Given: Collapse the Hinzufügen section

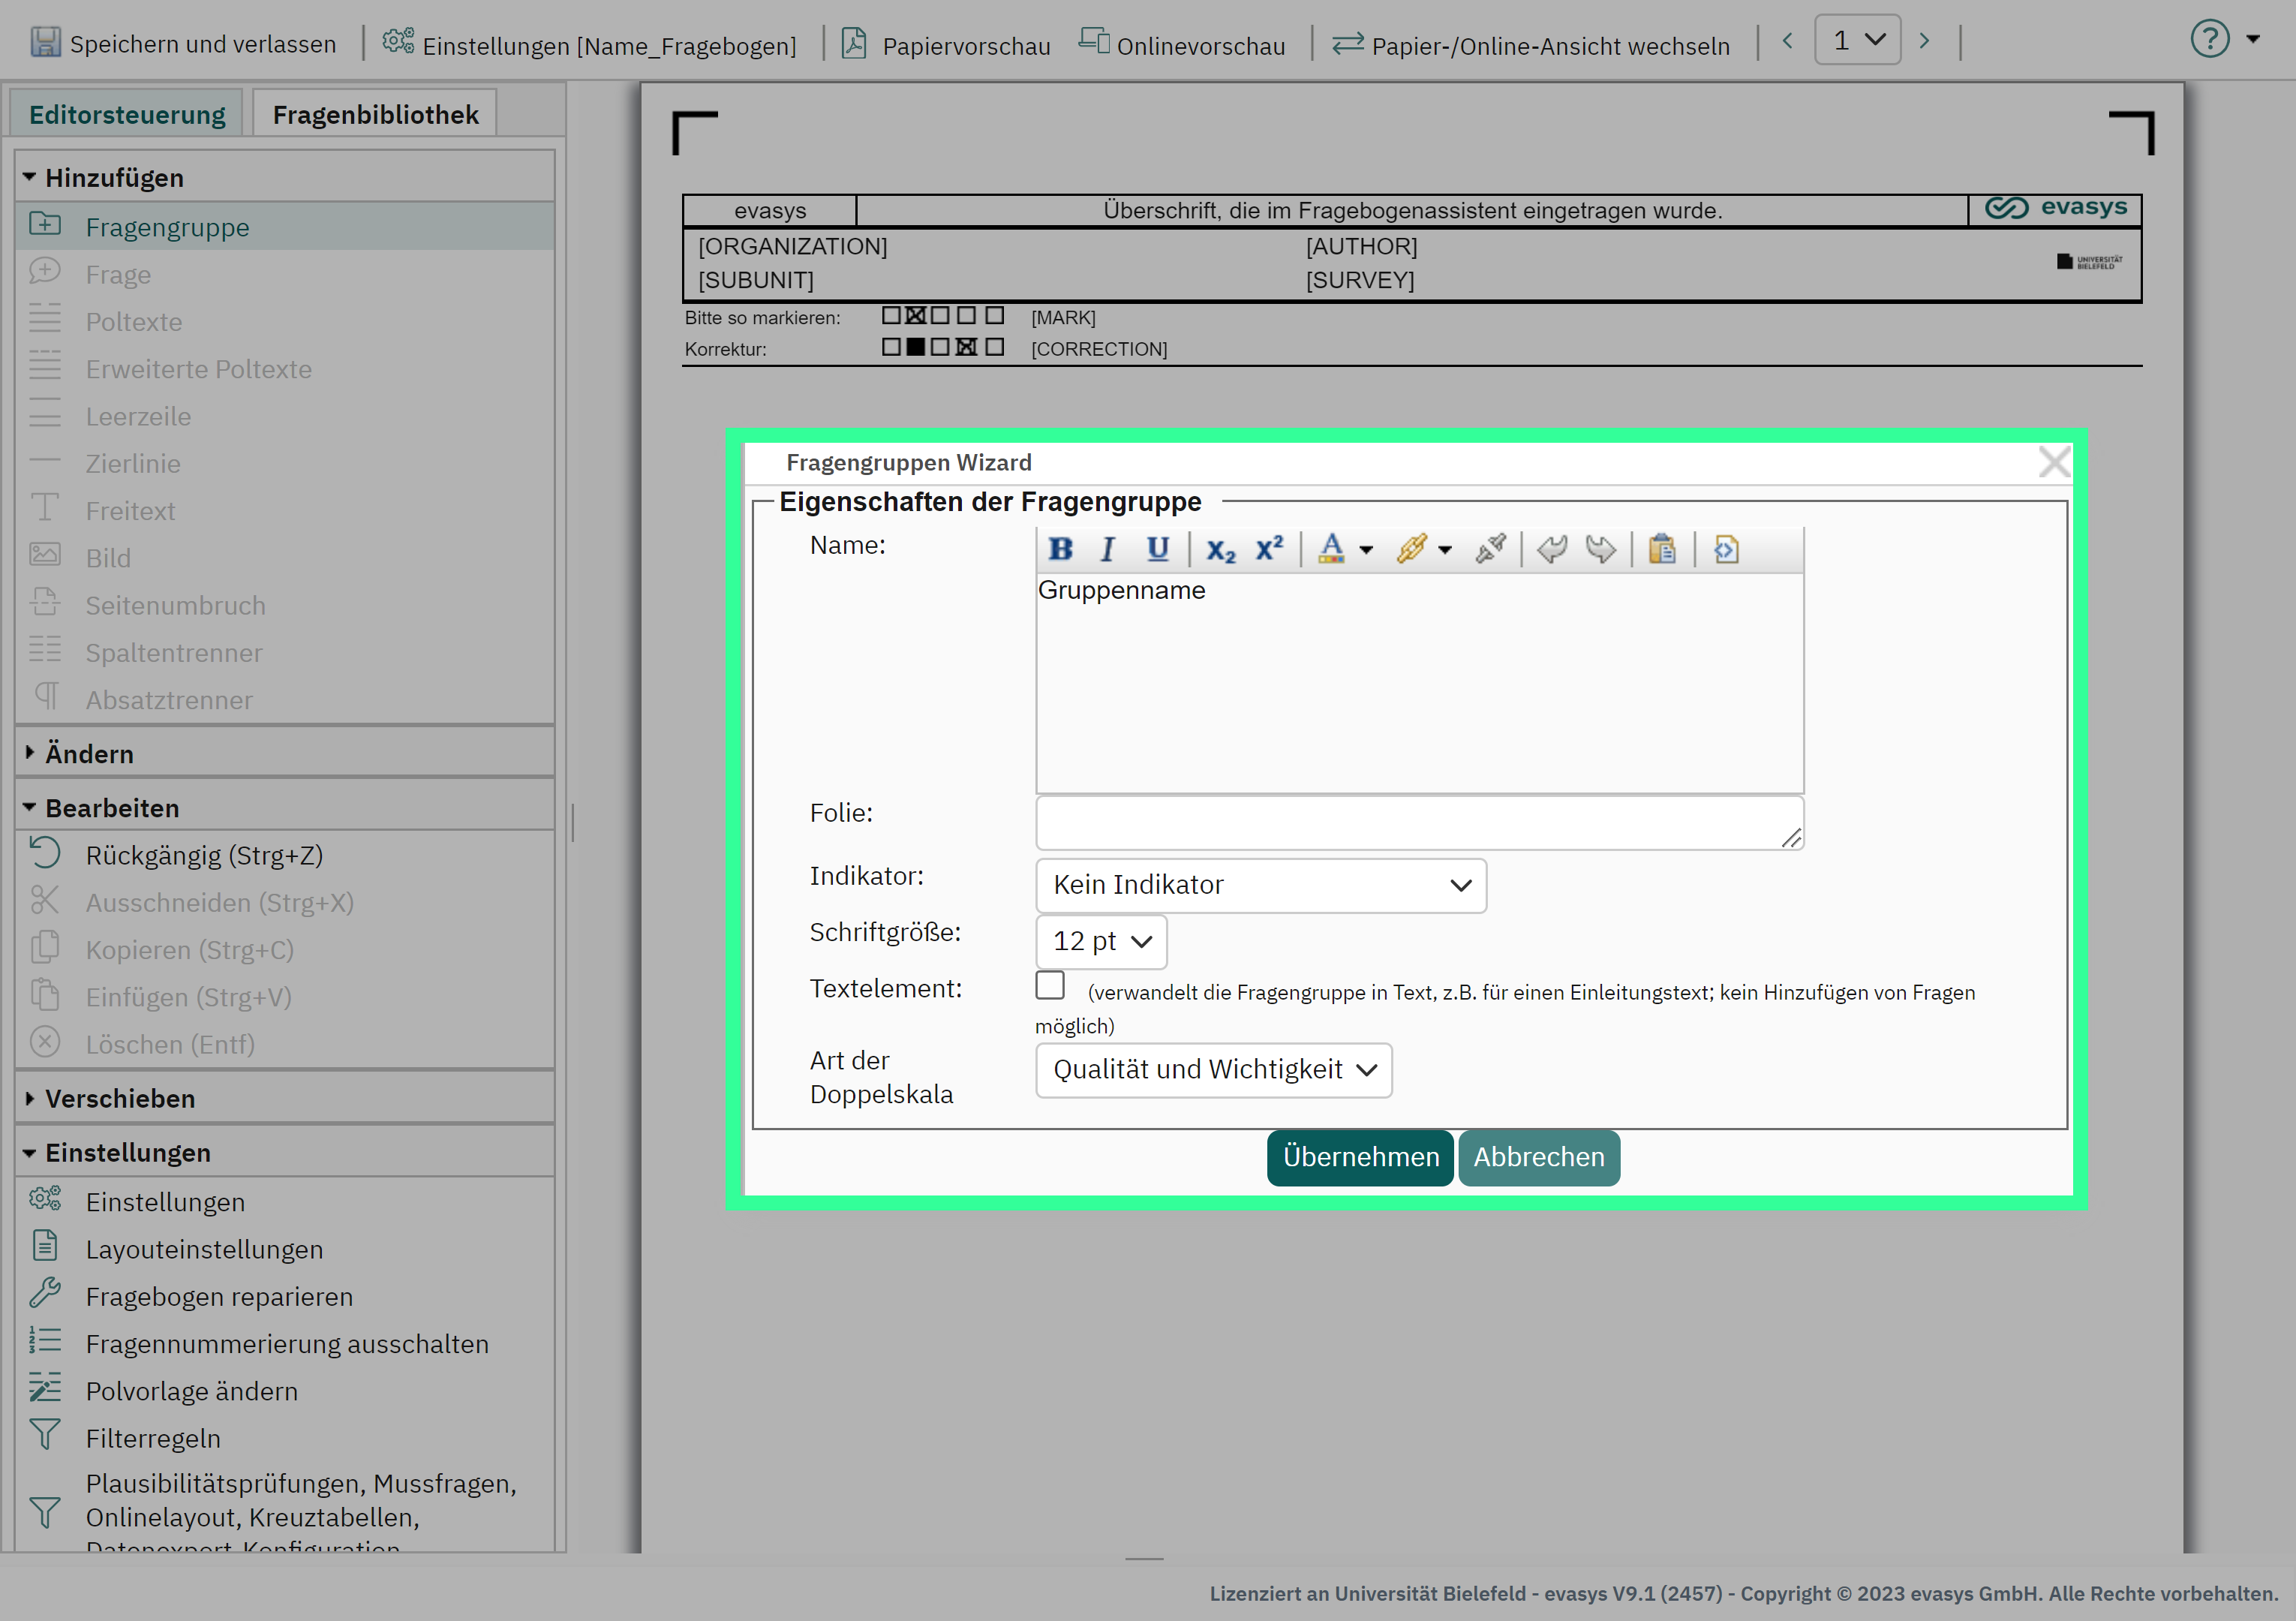Looking at the screenshot, I should tap(113, 177).
